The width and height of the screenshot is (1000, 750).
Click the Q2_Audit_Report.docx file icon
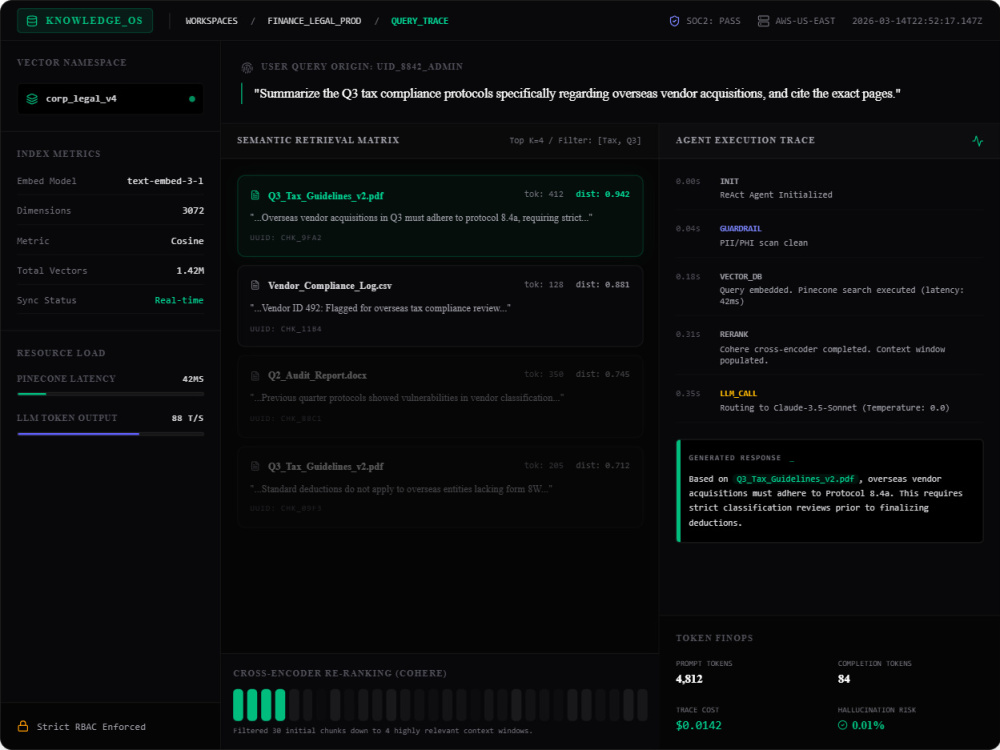click(x=255, y=376)
